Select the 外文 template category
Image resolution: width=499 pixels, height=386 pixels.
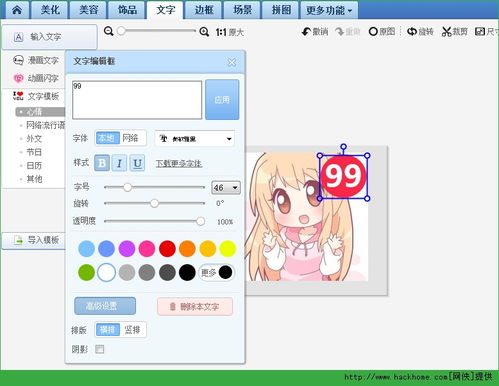point(34,139)
